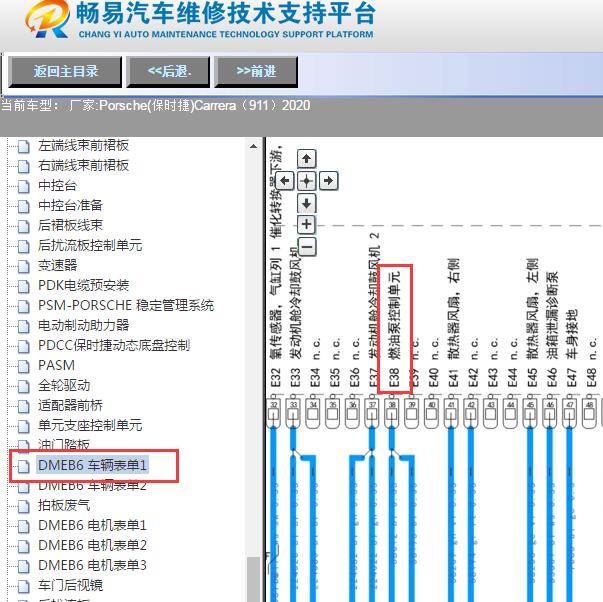Pan diagram down with arrow icon
The width and height of the screenshot is (603, 602).
coord(306,203)
